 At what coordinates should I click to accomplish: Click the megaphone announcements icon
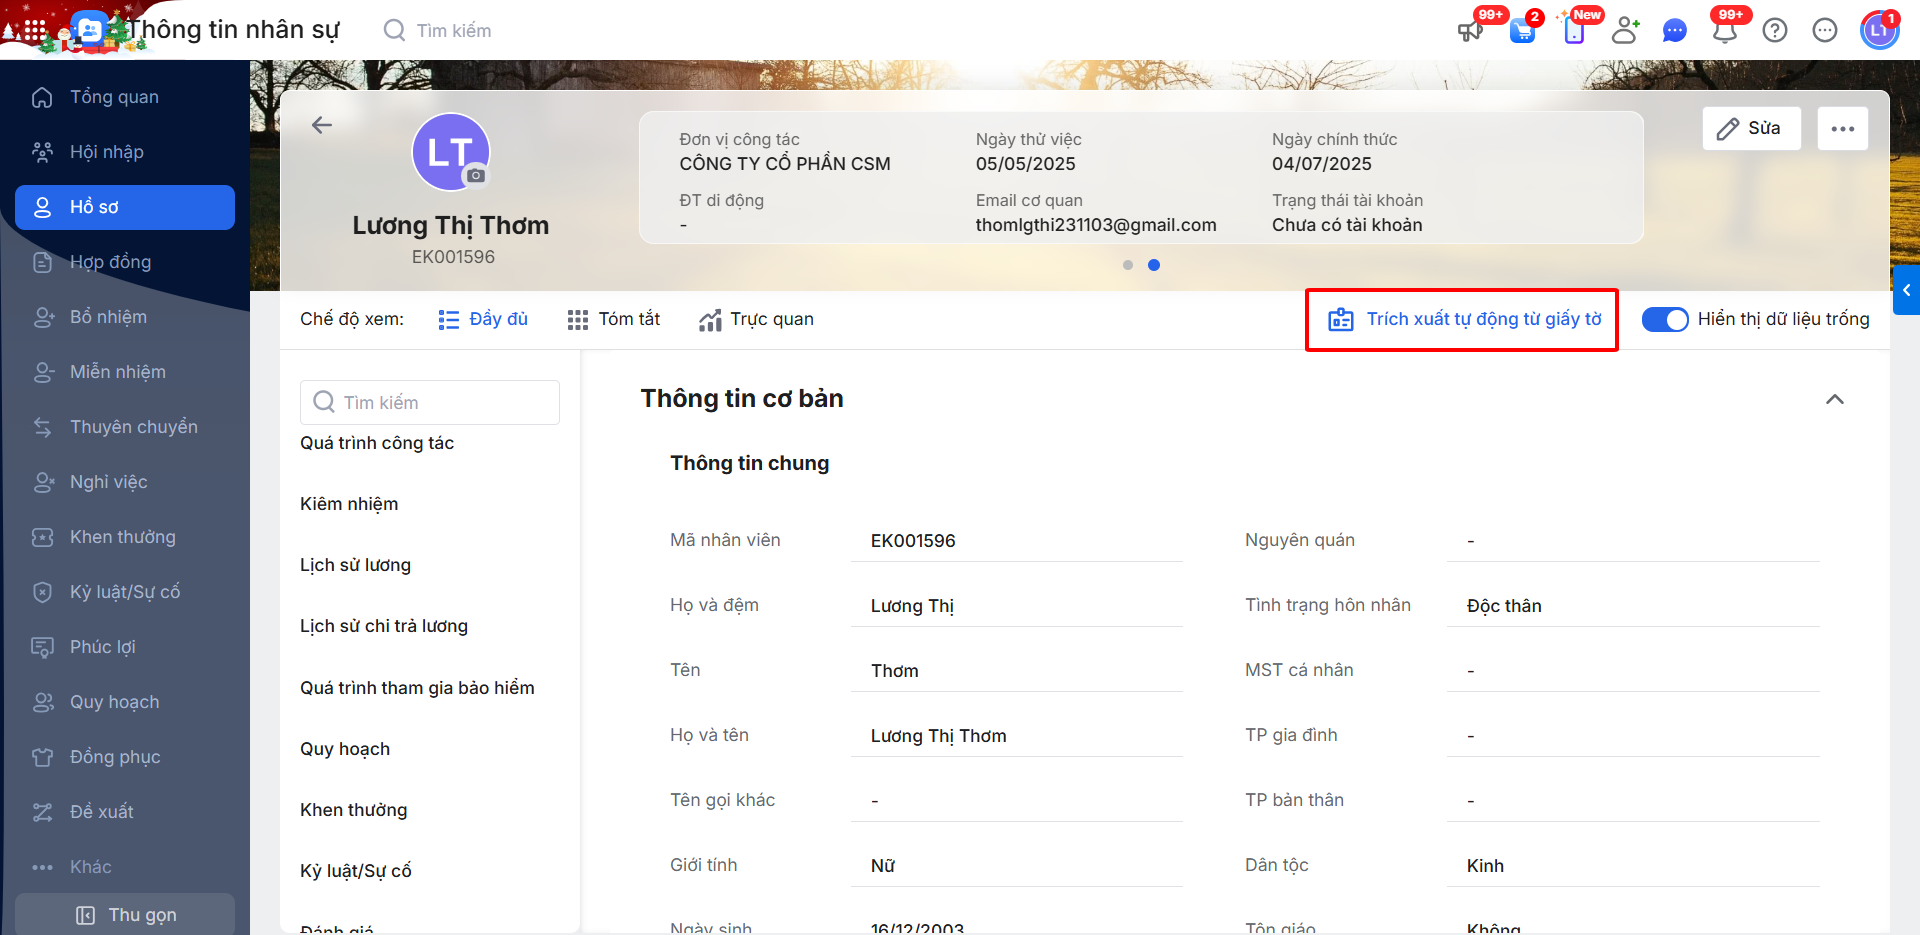[1470, 30]
